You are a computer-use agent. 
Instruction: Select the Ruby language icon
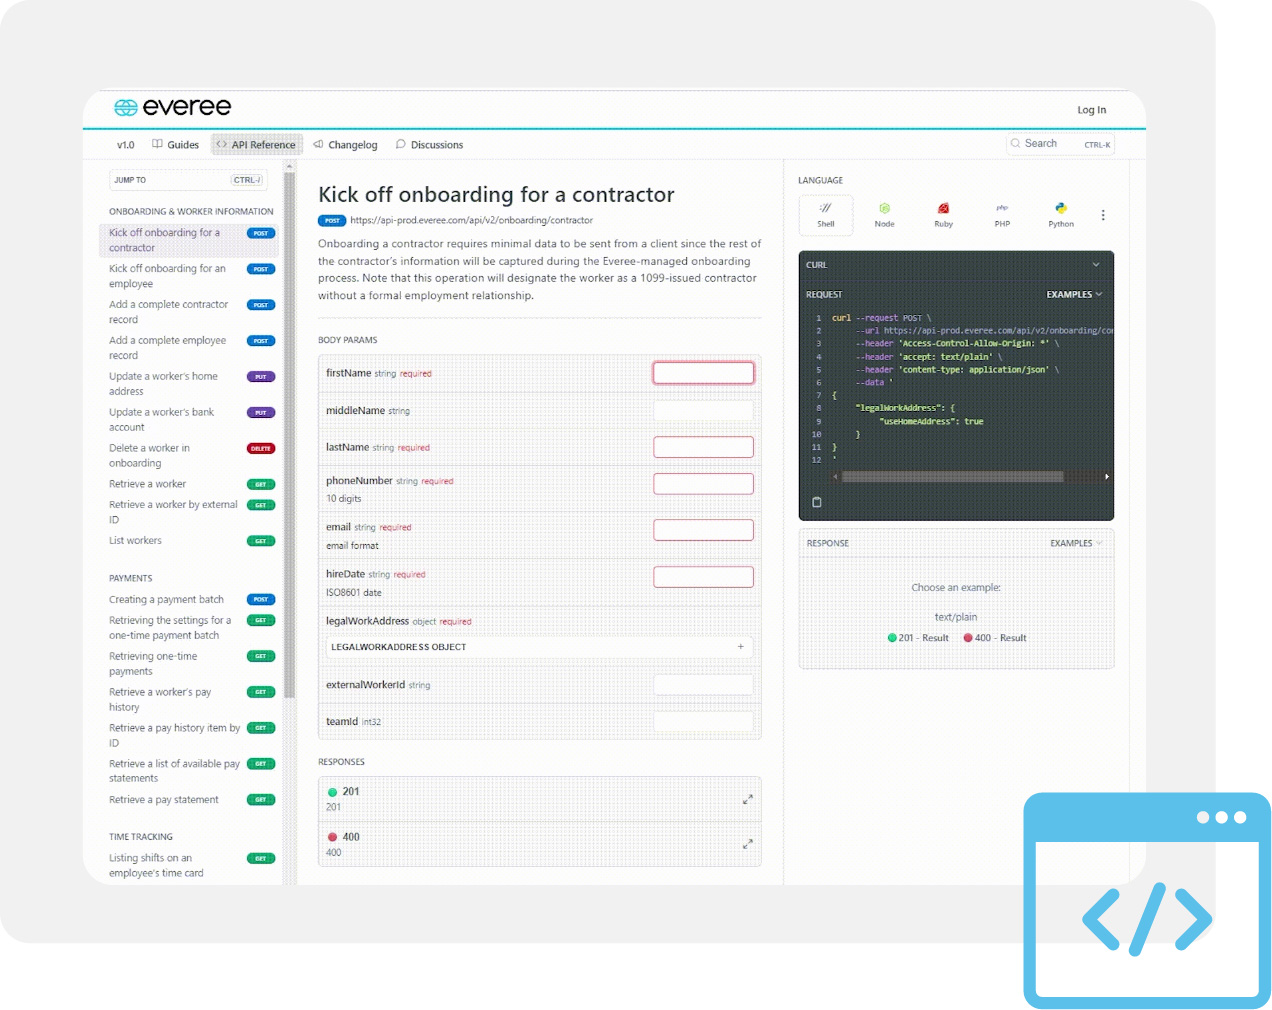coord(943,215)
